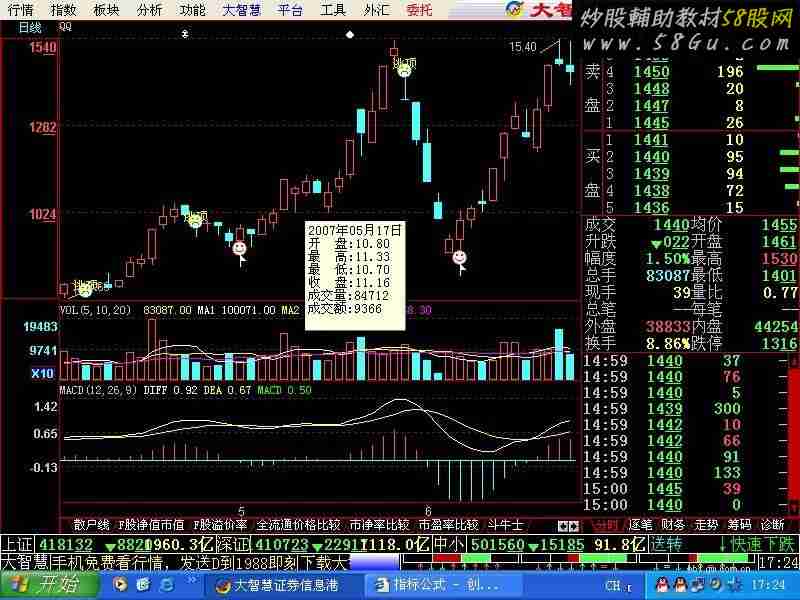Select buy level 5 price 1436
This screenshot has width=800, height=600.
point(651,208)
